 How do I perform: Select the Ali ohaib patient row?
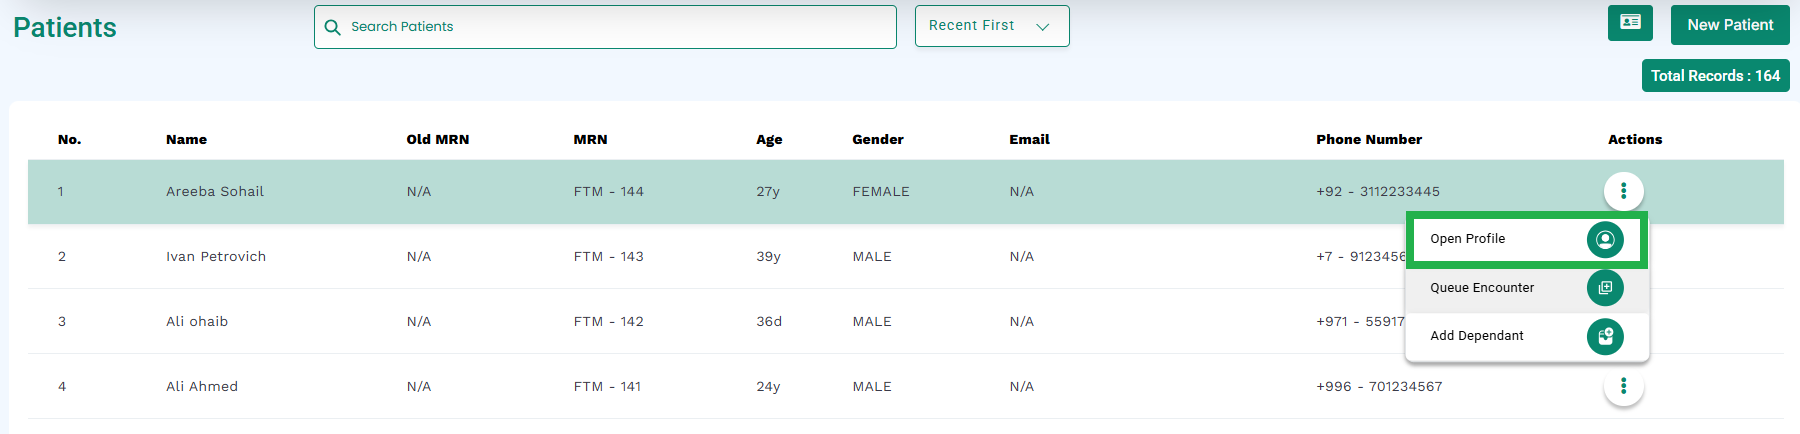click(906, 322)
